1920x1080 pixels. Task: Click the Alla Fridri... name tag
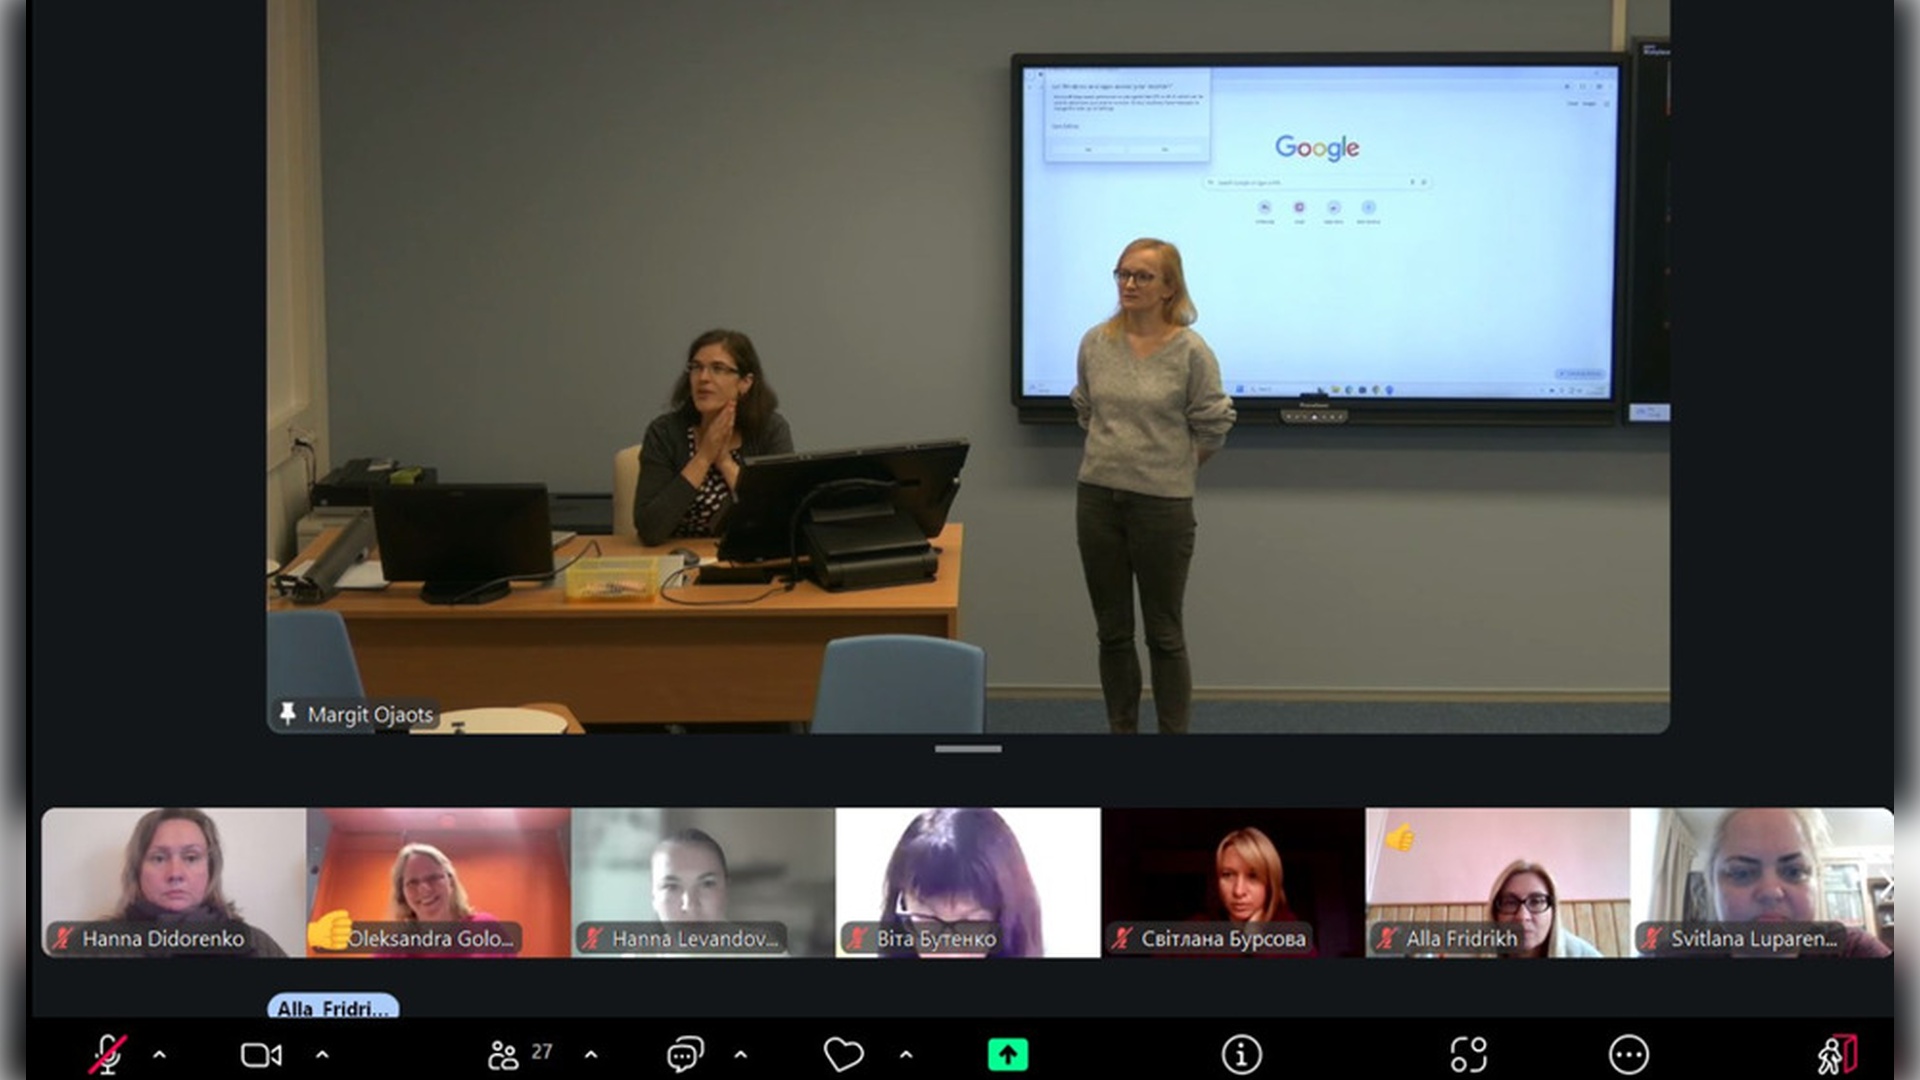[332, 1007]
